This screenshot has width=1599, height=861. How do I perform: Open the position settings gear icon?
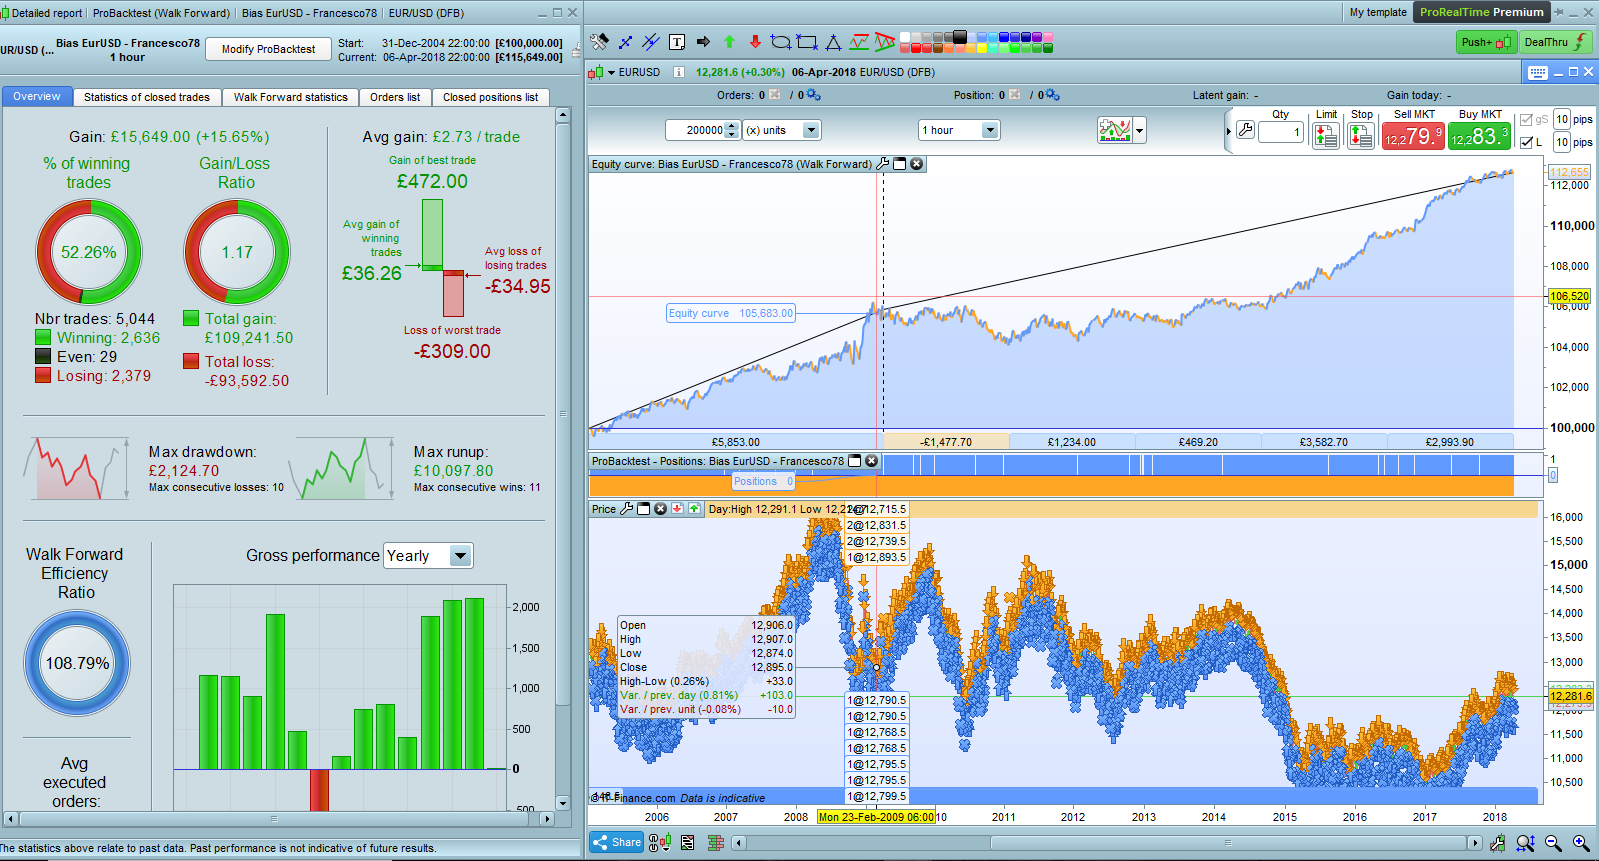[1052, 95]
